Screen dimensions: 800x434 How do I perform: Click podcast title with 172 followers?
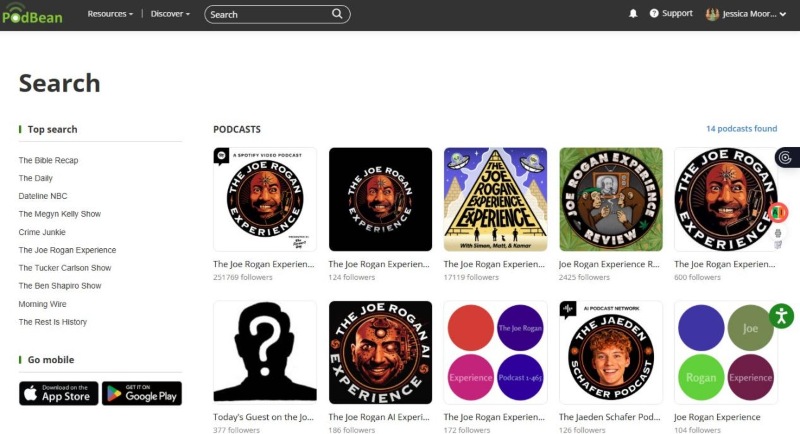494,417
